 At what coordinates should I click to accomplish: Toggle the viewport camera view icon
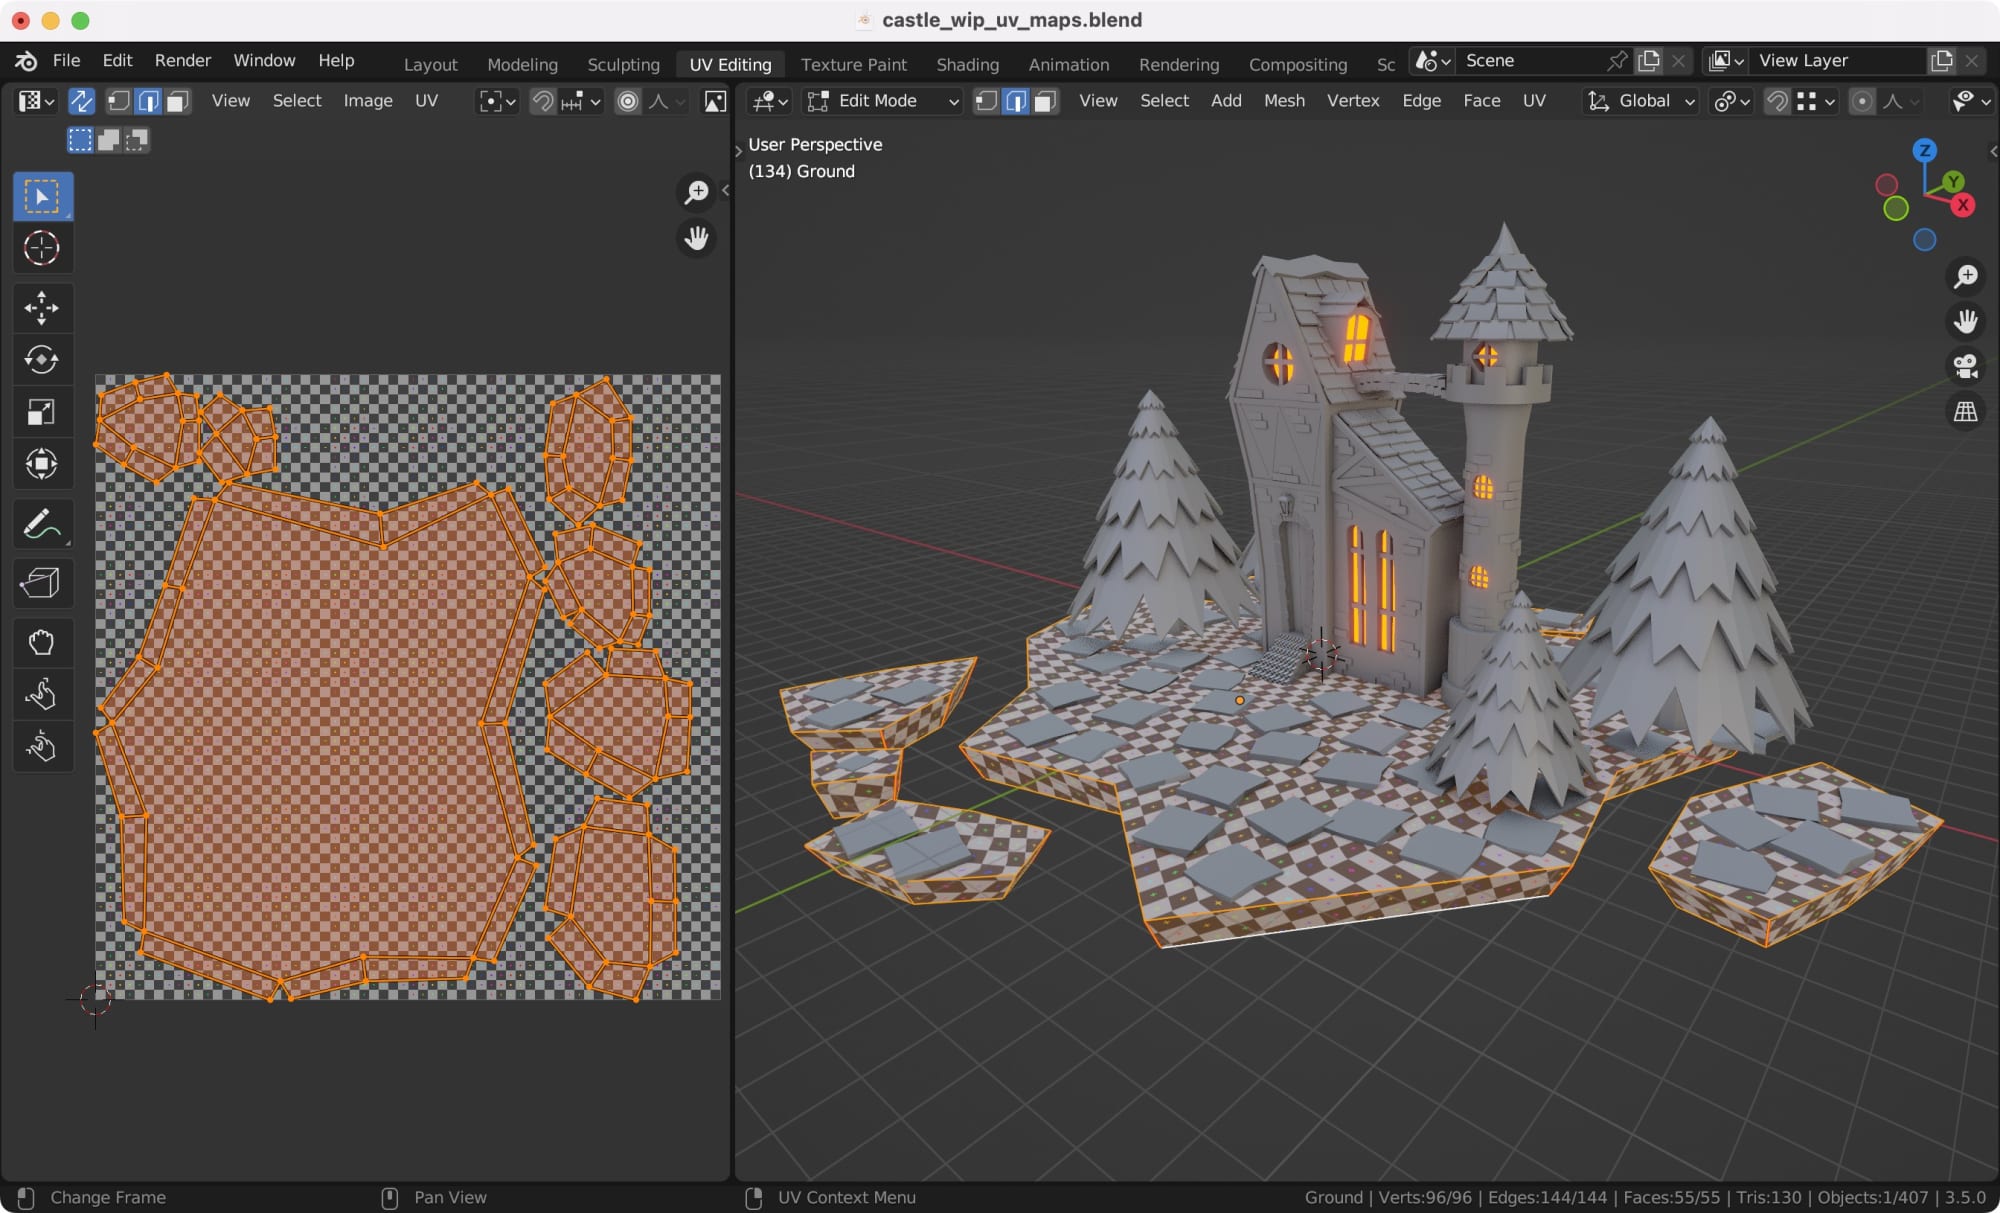pos(1964,367)
